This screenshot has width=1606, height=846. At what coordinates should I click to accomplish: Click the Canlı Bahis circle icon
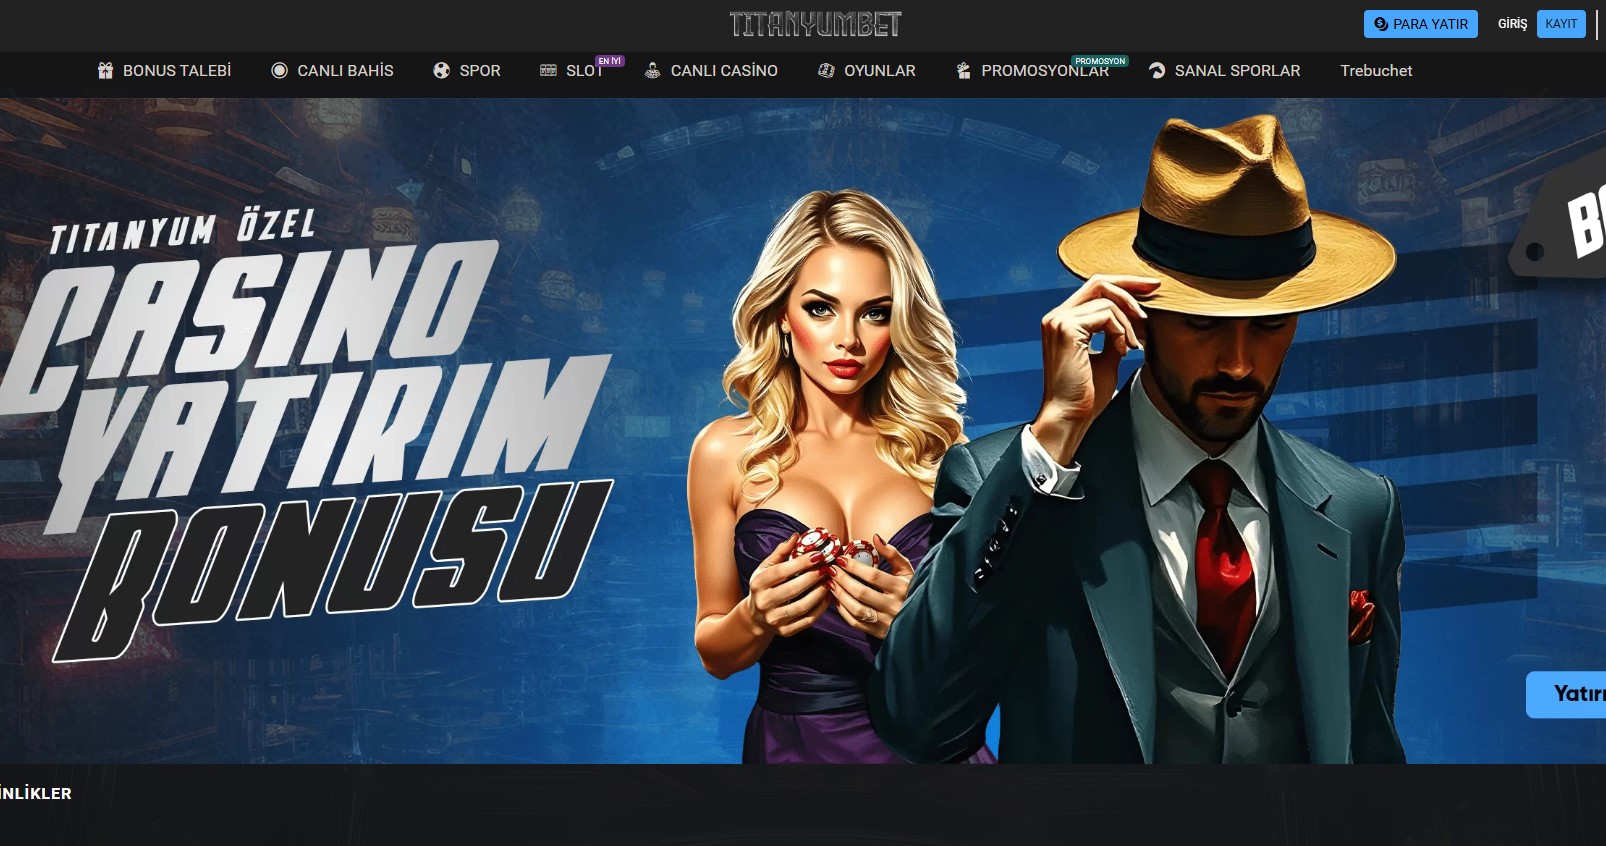pyautogui.click(x=279, y=71)
